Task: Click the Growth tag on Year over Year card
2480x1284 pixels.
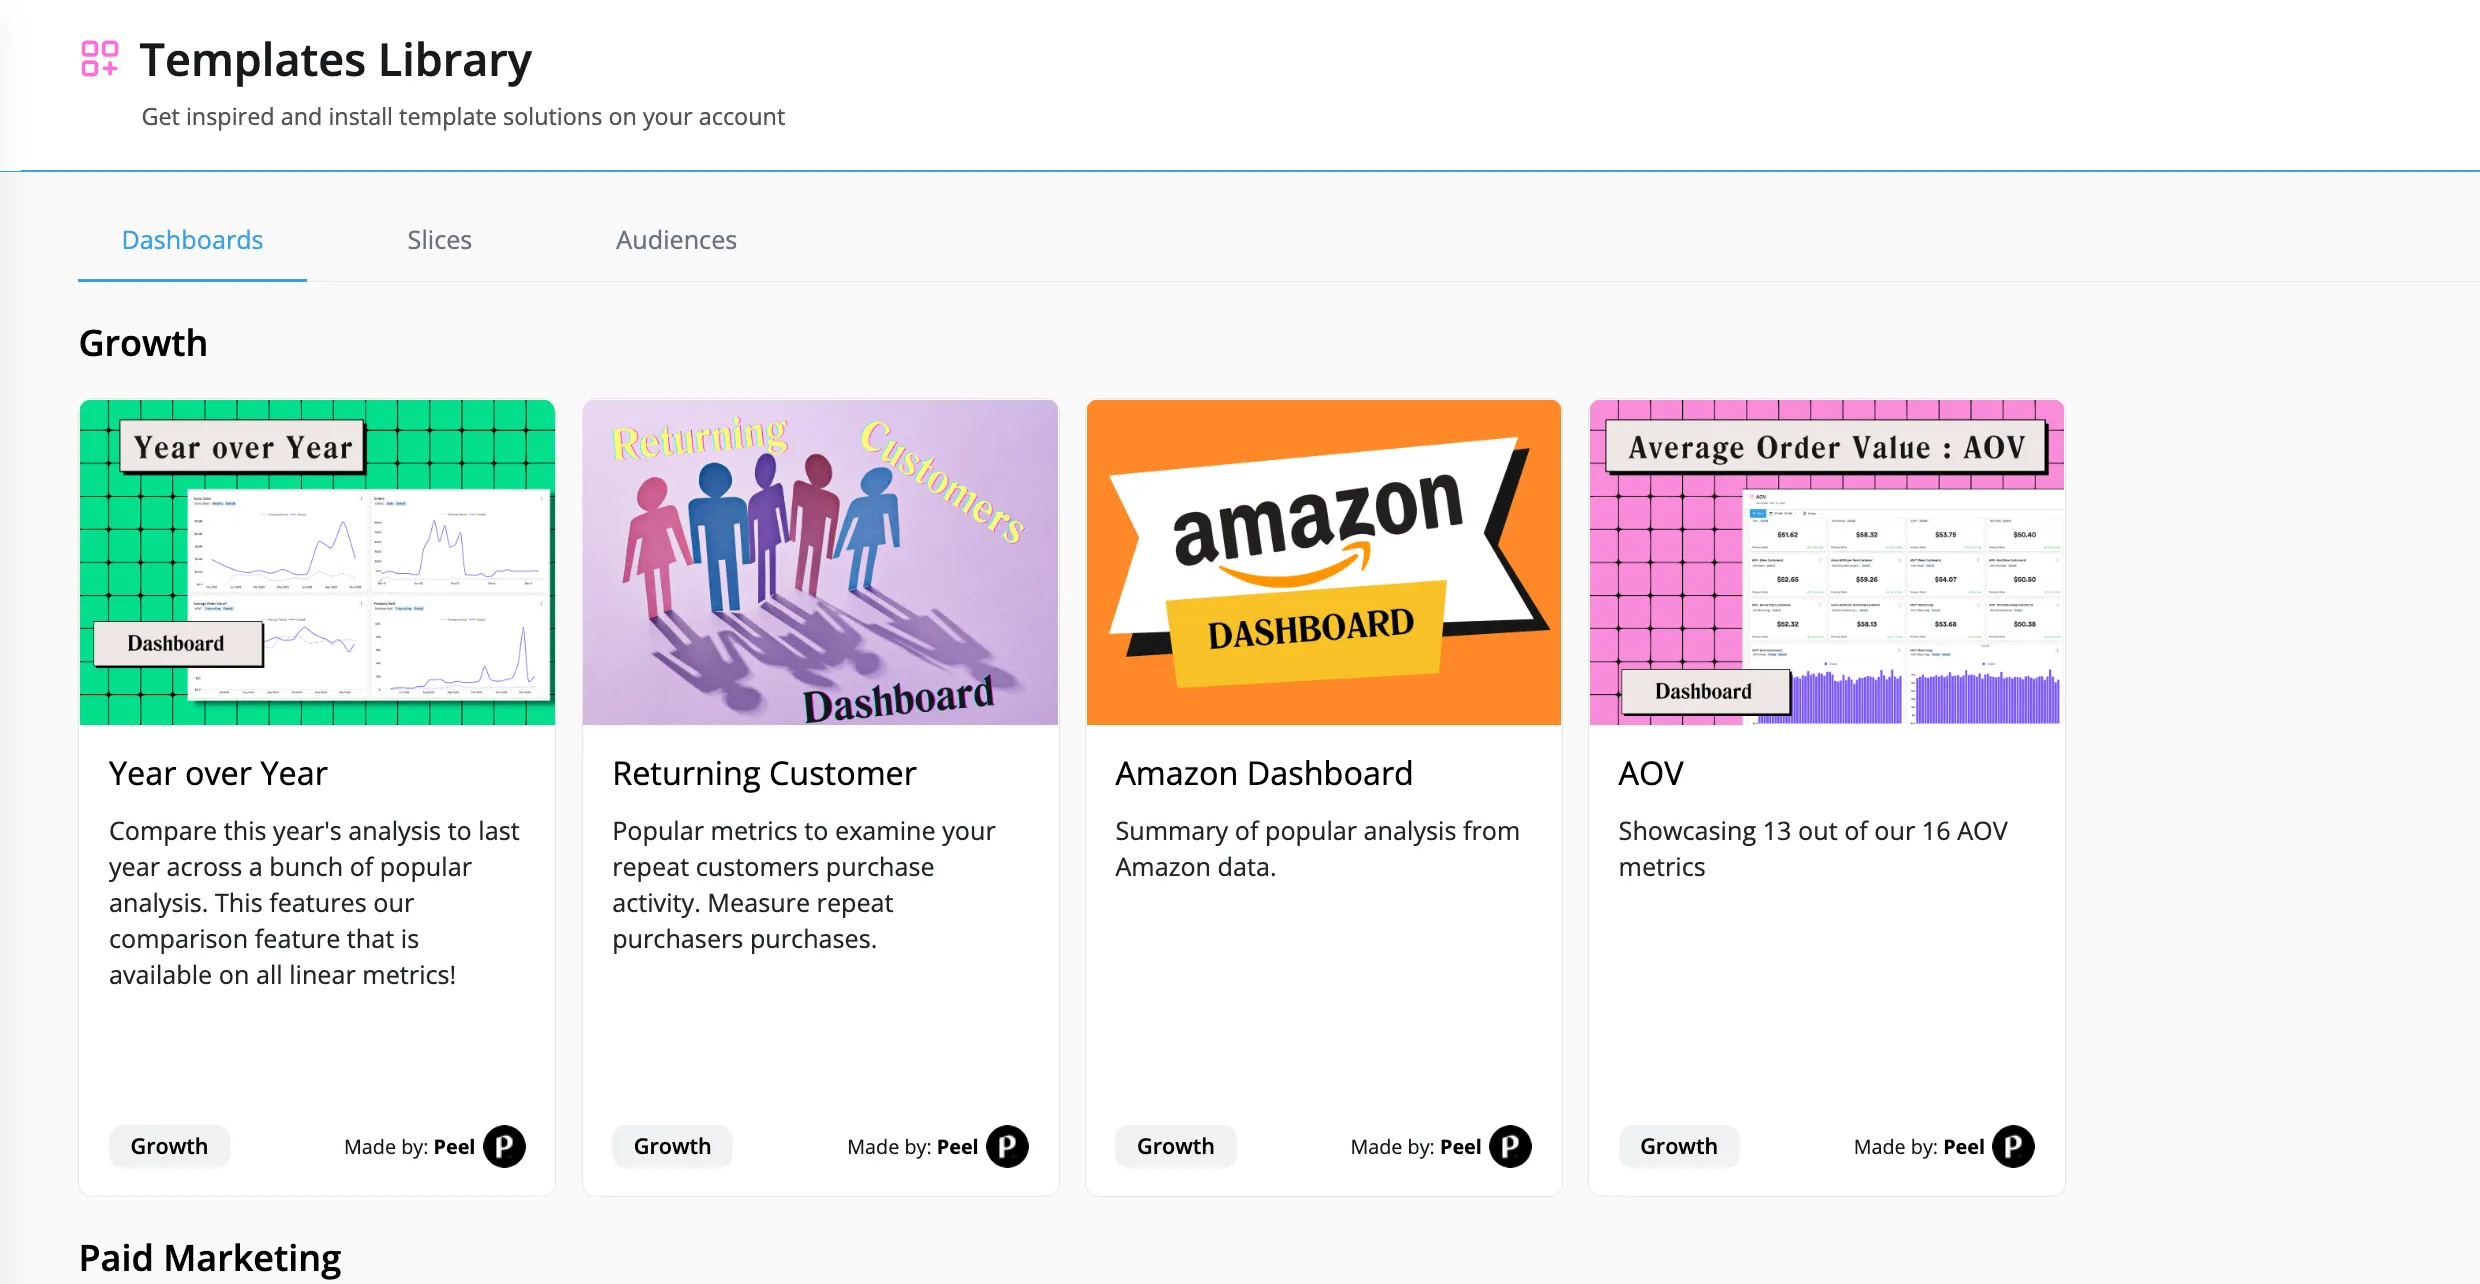Action: [x=169, y=1147]
